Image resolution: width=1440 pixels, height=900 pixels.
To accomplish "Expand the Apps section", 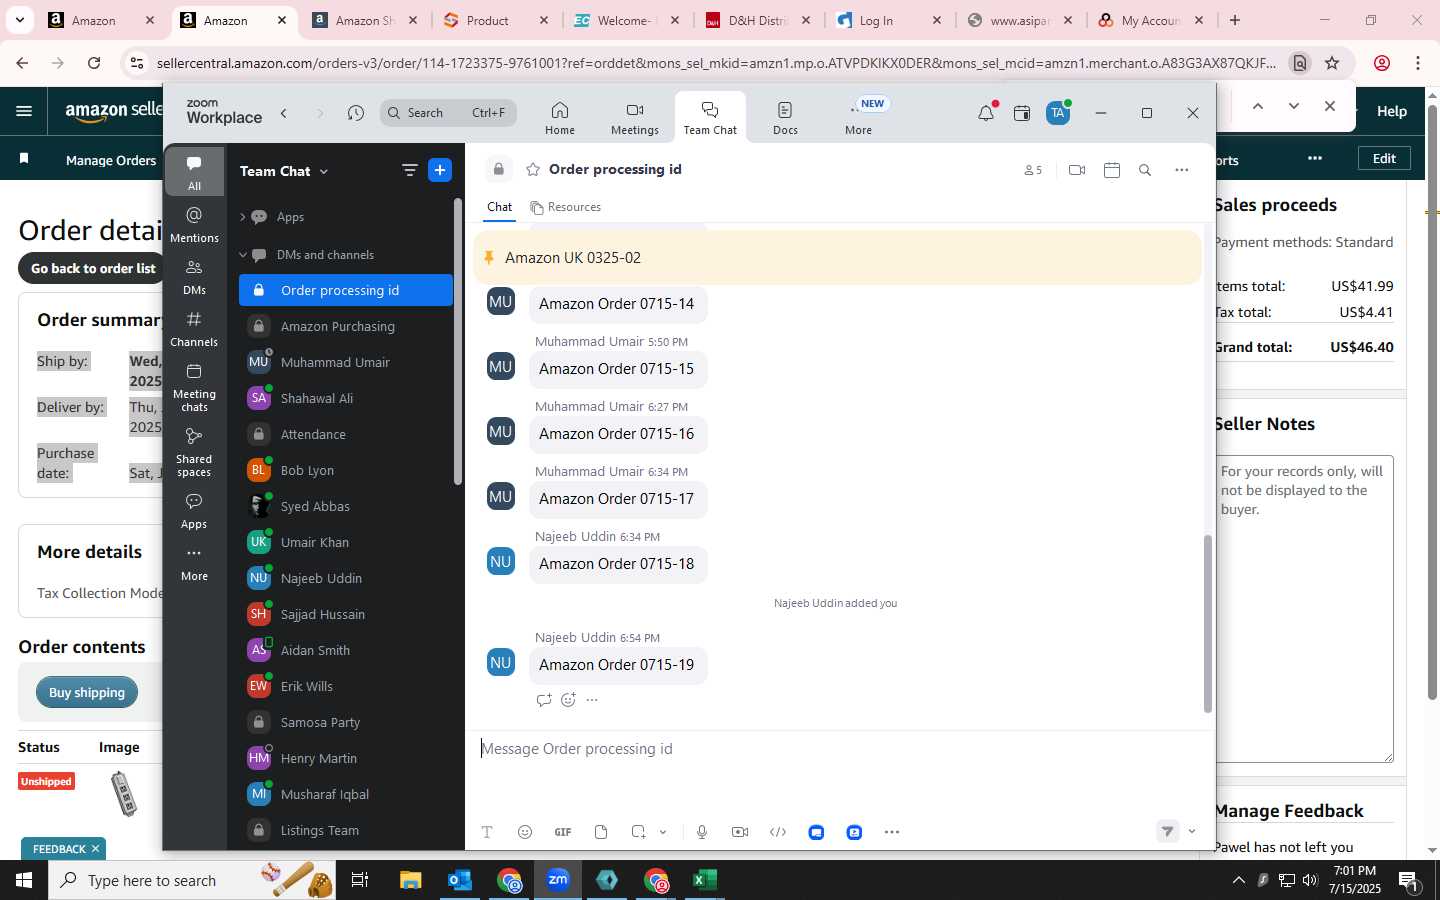I will 242,217.
